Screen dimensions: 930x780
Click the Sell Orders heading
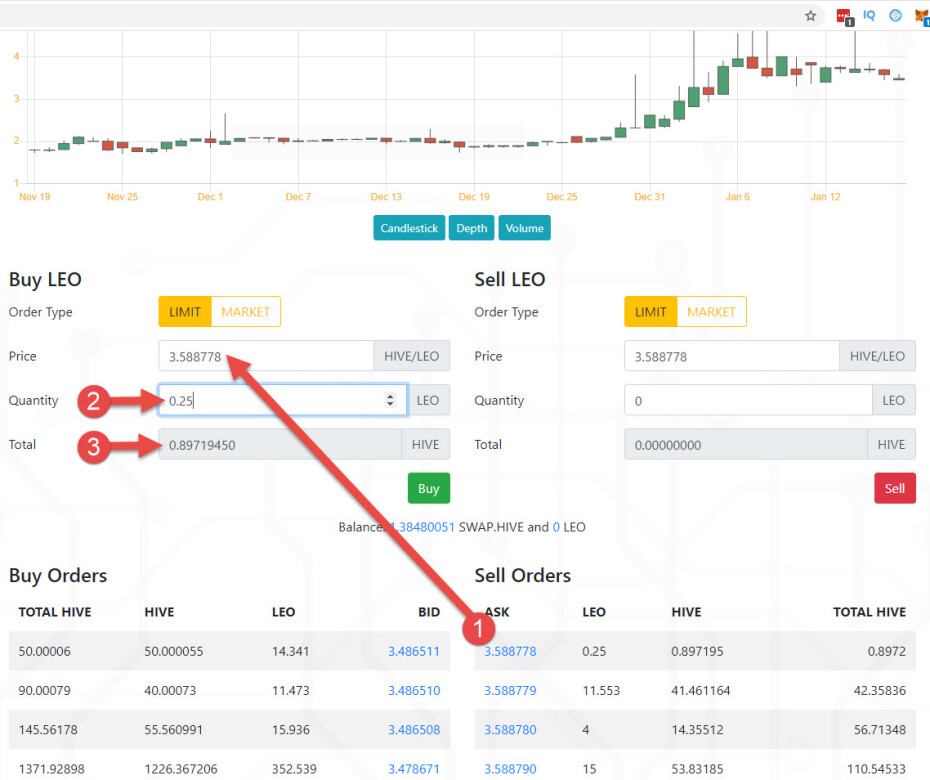point(523,575)
